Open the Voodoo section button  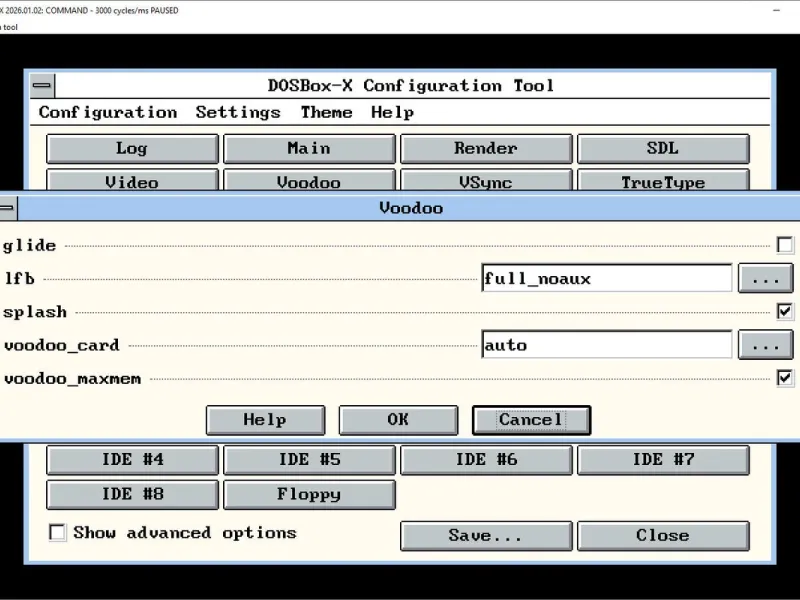[x=309, y=180]
